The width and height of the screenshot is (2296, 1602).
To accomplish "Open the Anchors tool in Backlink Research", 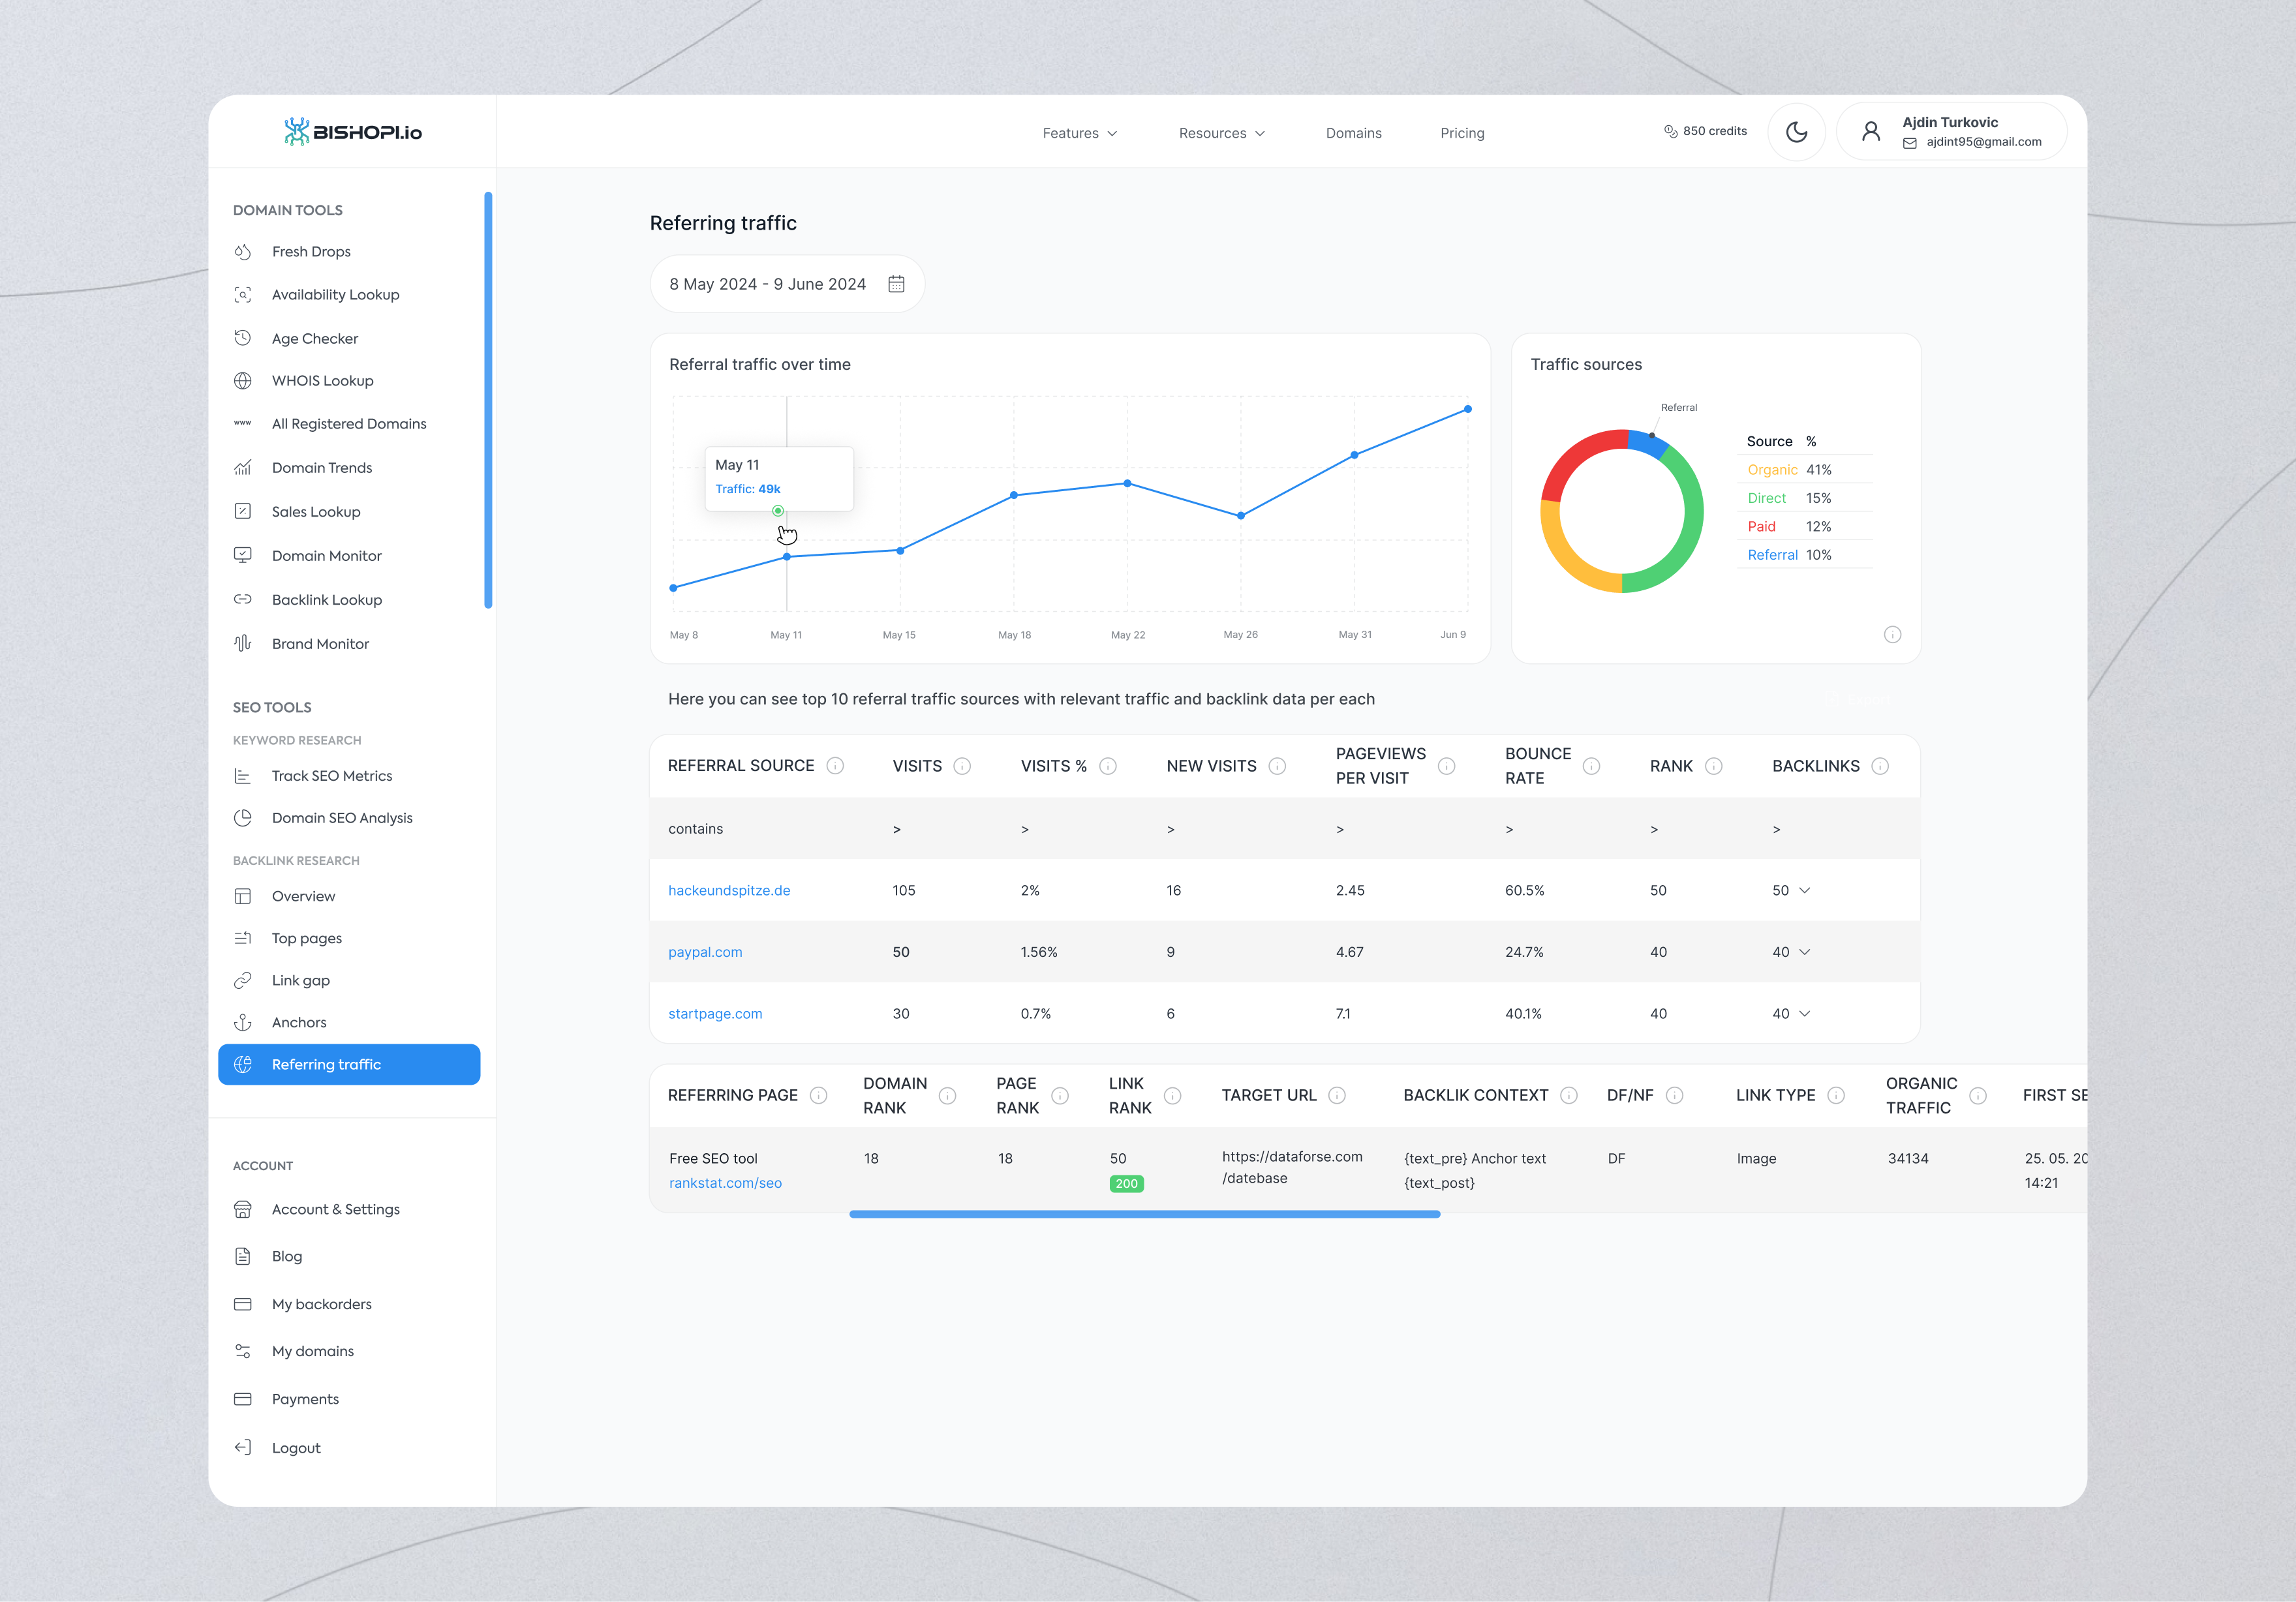I will coord(298,1022).
